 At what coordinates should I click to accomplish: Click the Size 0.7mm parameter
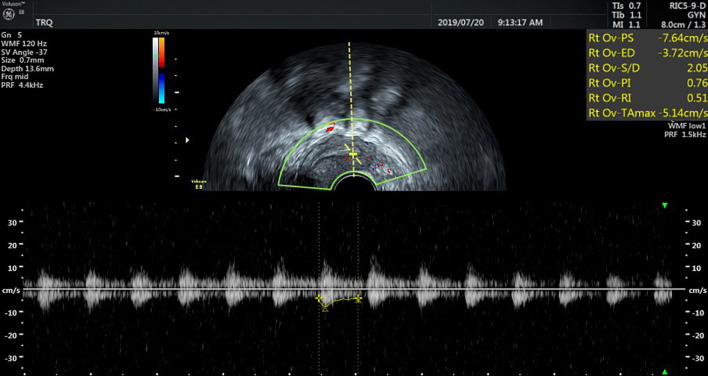[23, 60]
